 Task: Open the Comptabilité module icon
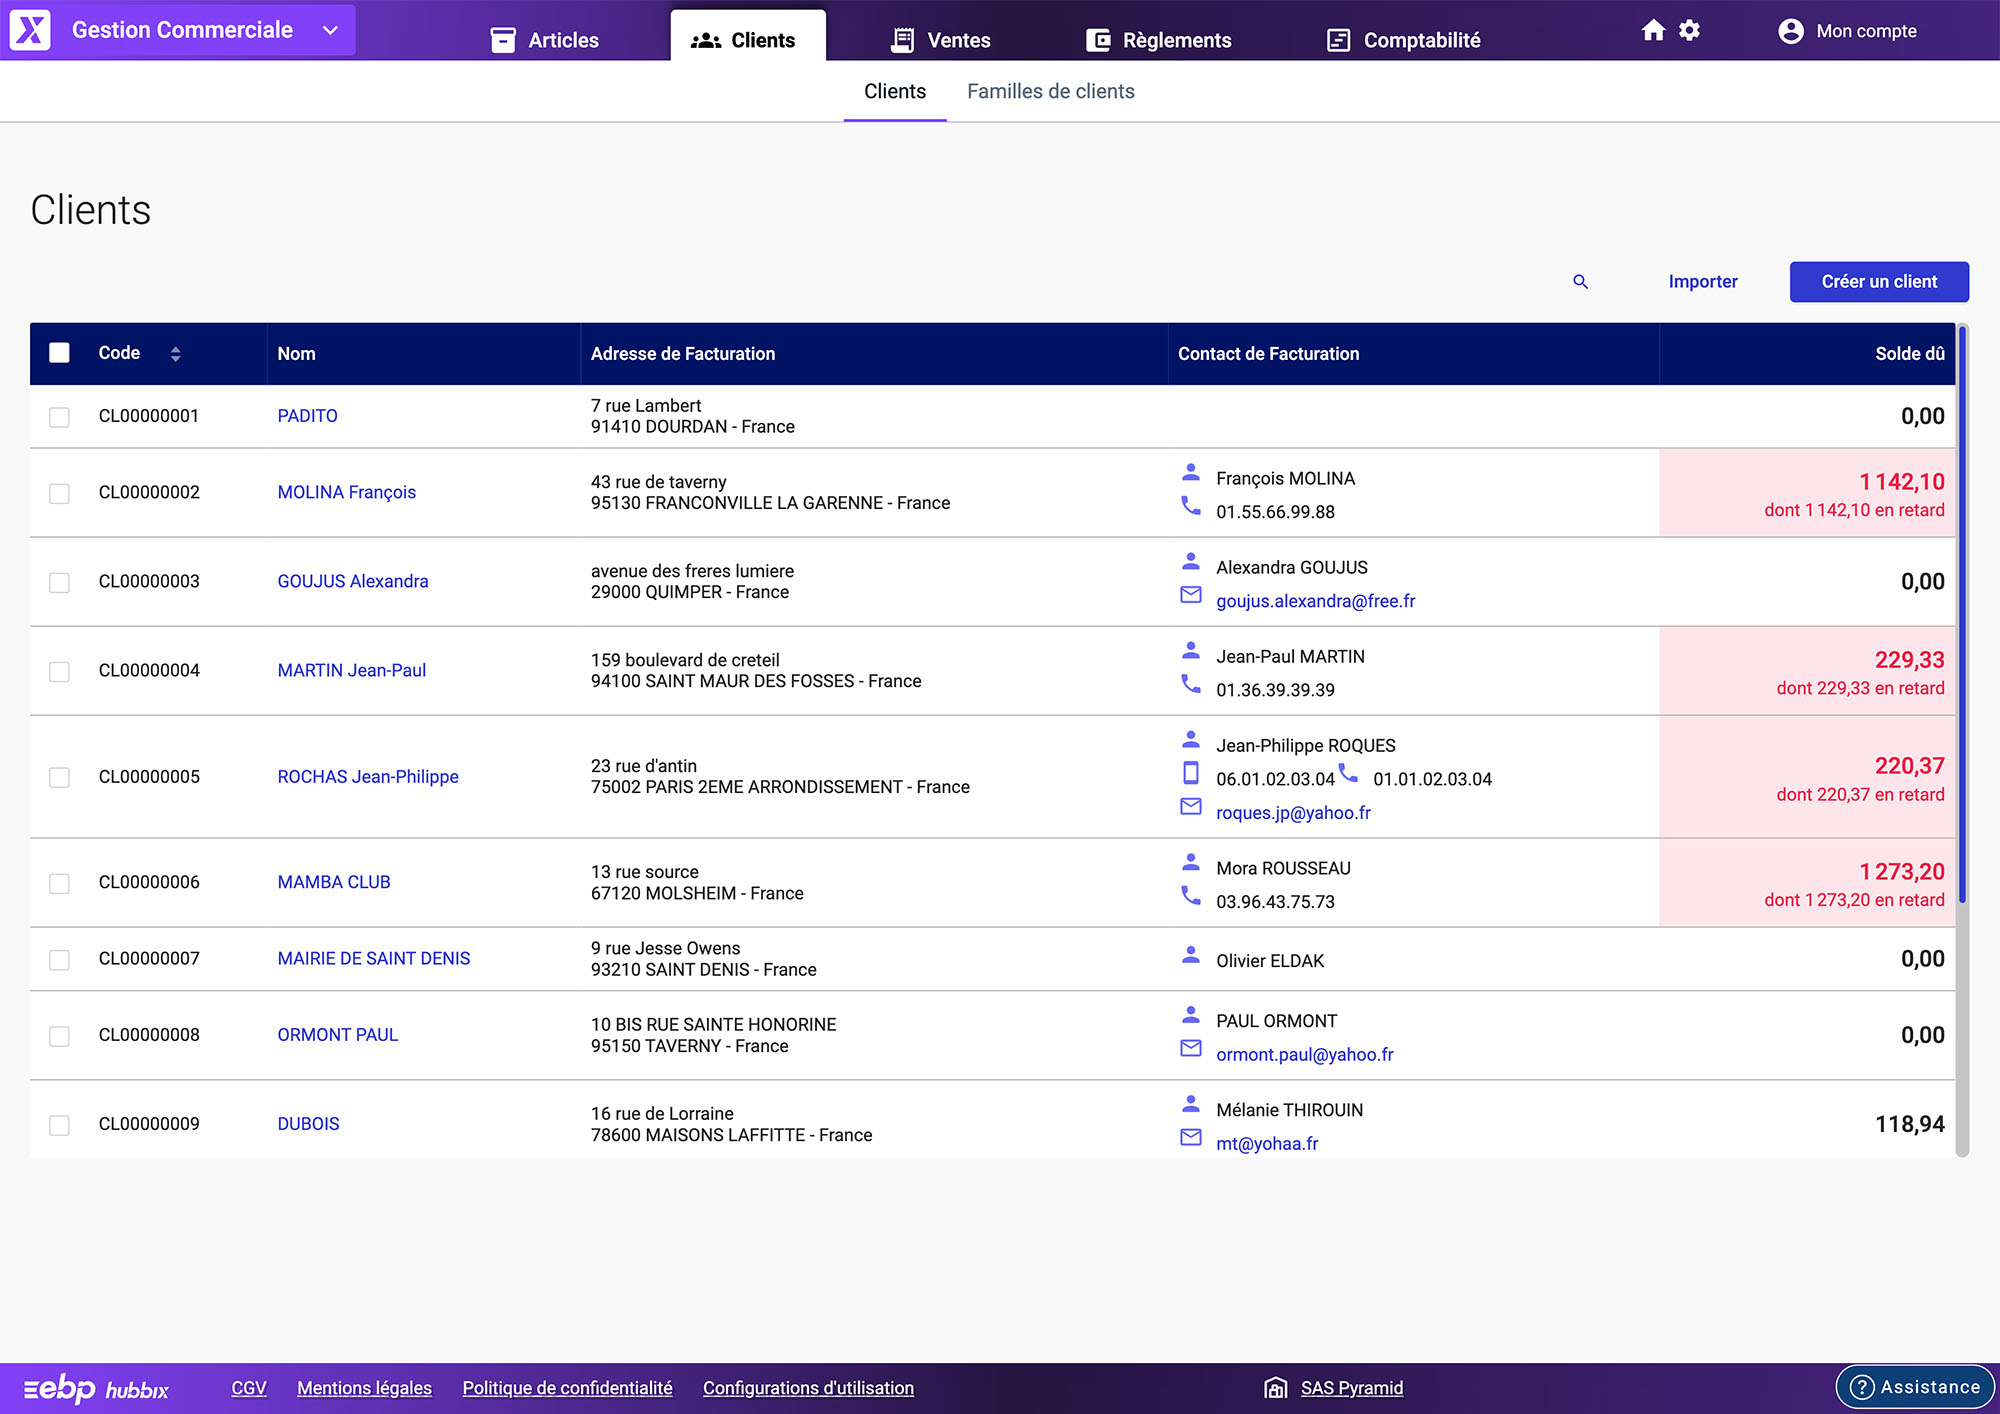pos(1337,40)
